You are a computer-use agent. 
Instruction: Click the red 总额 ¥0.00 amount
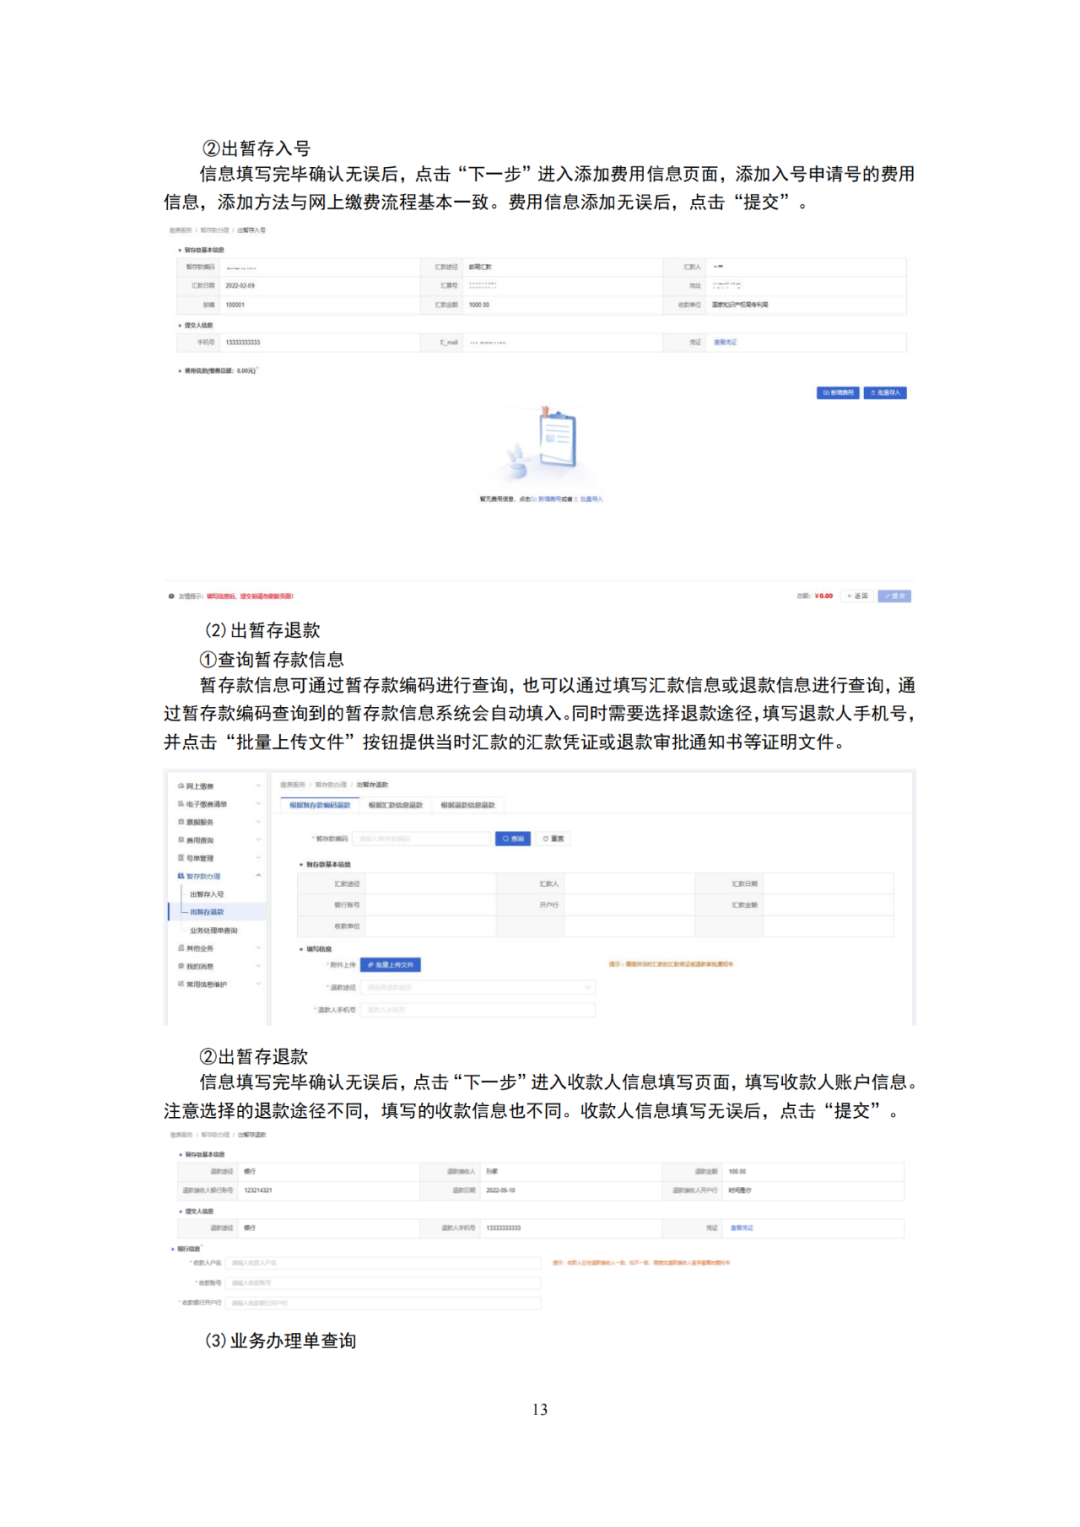[x=821, y=595]
